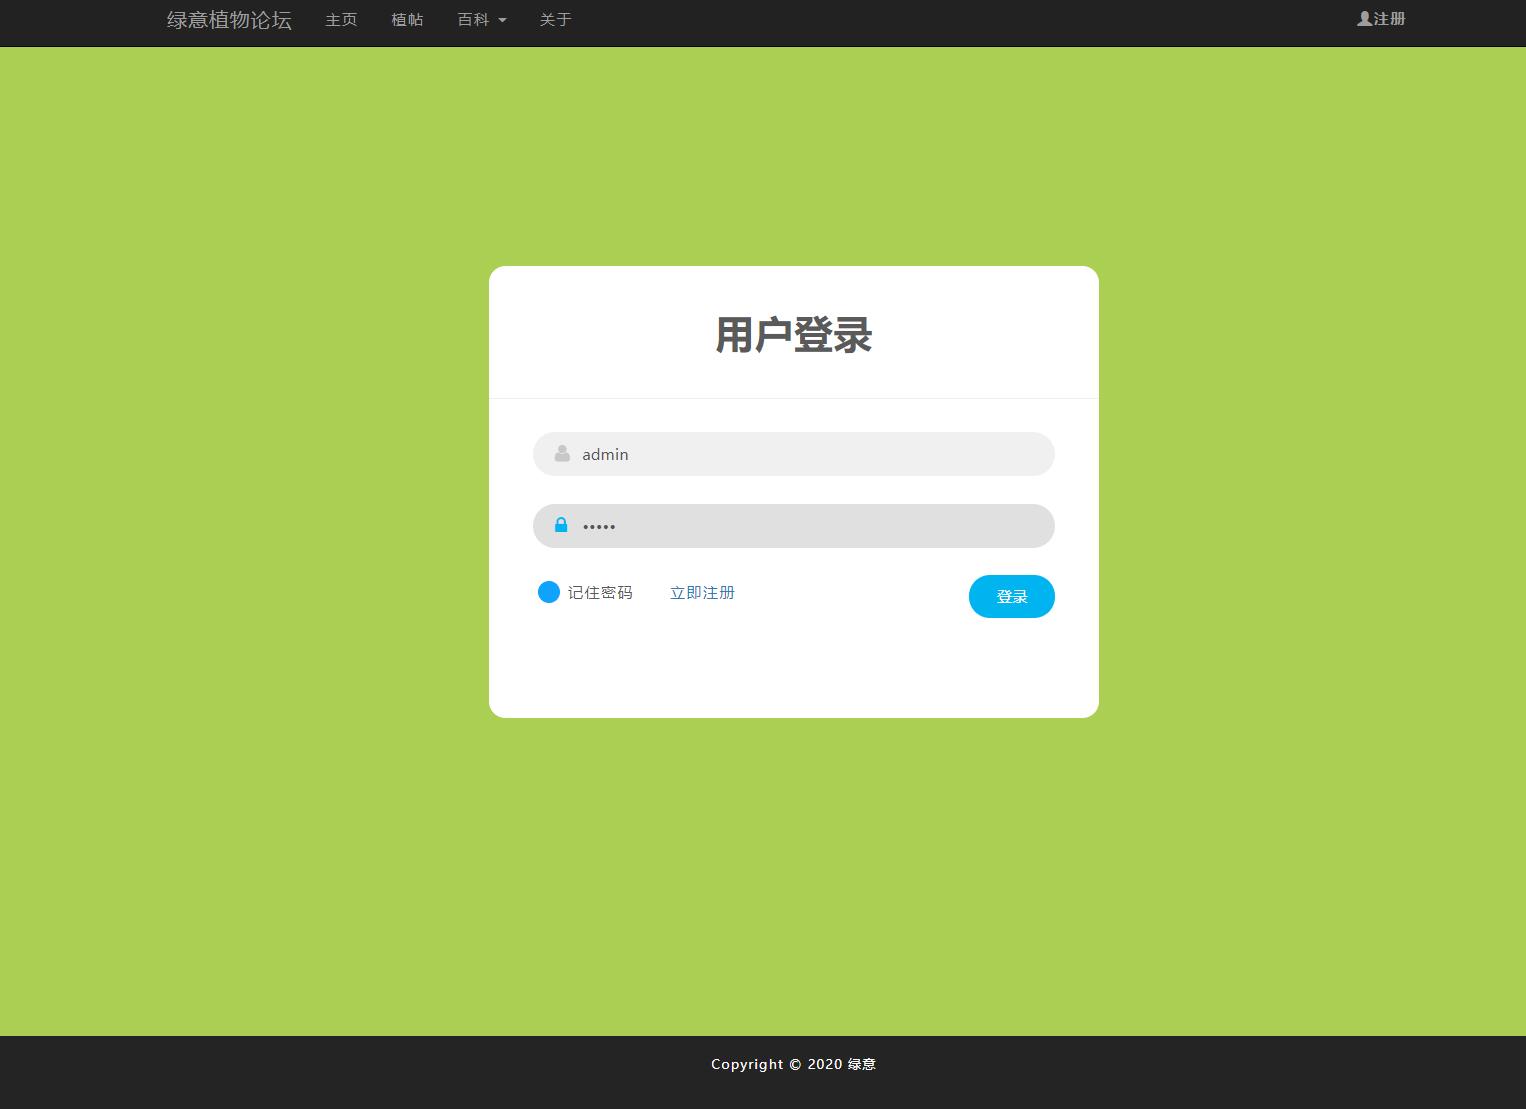Click the person icon in the username field
Viewport: 1526px width, 1109px height.
(x=561, y=453)
